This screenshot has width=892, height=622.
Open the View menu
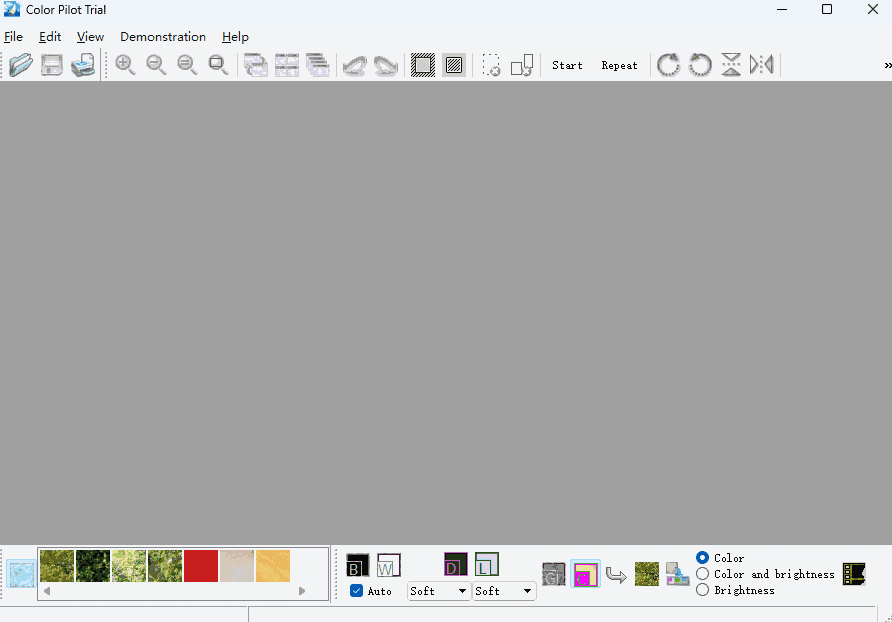pyautogui.click(x=90, y=36)
